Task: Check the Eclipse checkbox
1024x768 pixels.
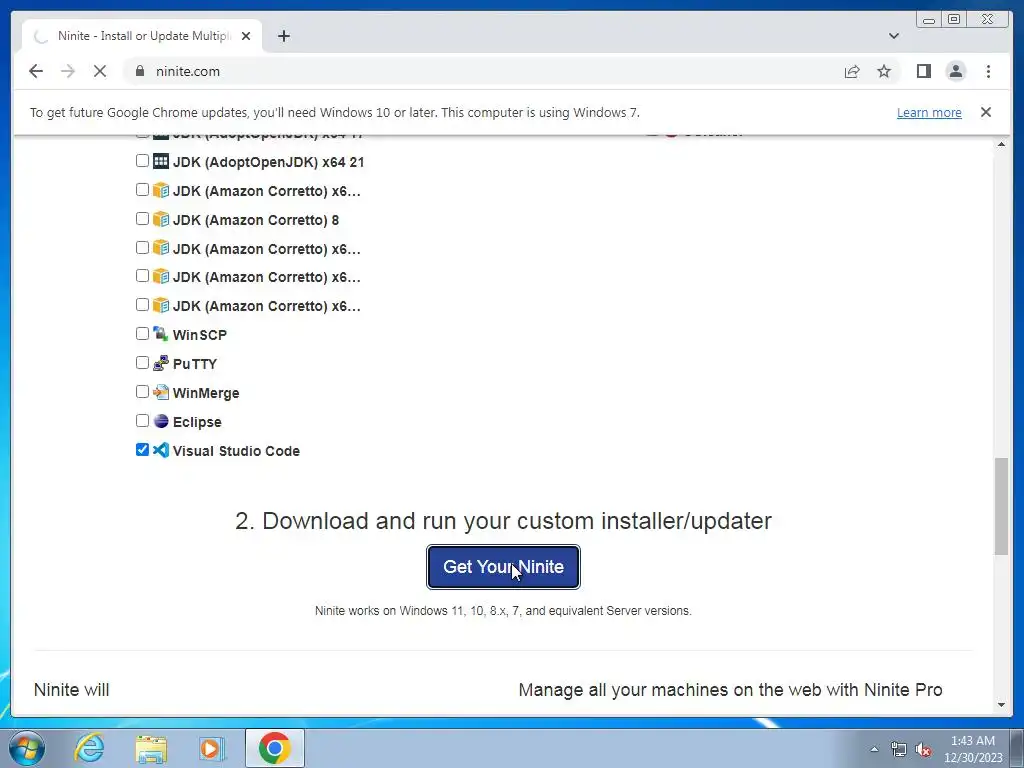Action: (x=142, y=421)
